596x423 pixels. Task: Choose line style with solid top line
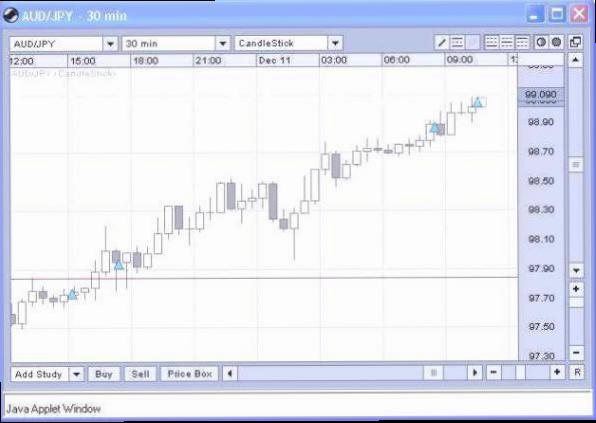(522, 43)
